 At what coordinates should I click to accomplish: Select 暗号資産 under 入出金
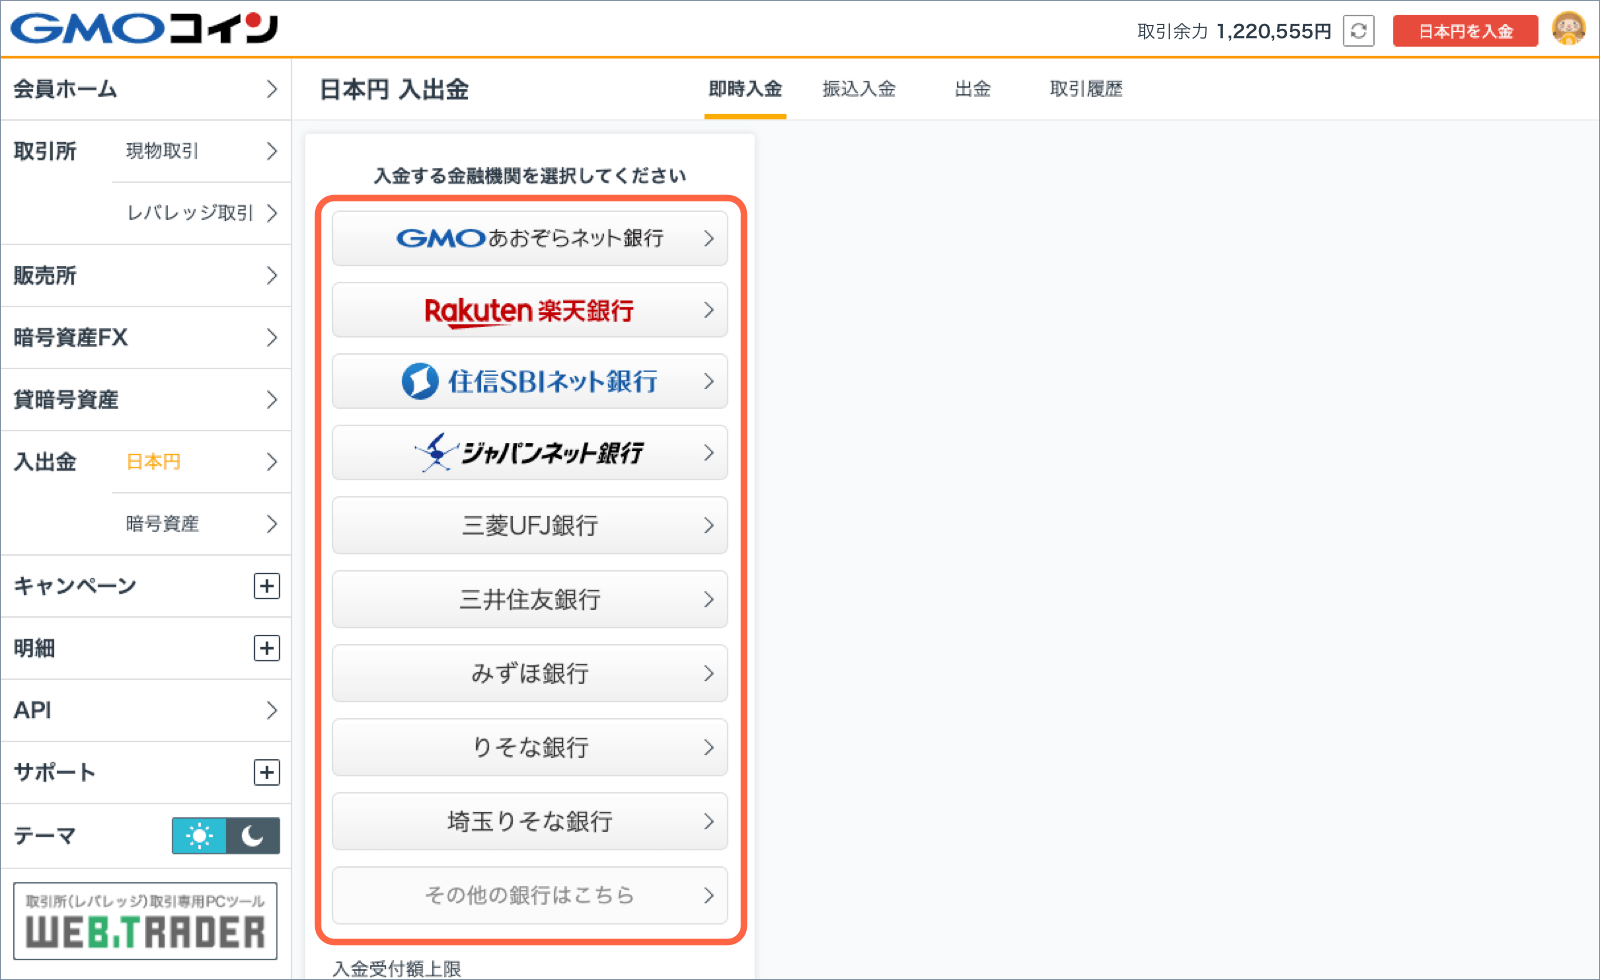201,523
